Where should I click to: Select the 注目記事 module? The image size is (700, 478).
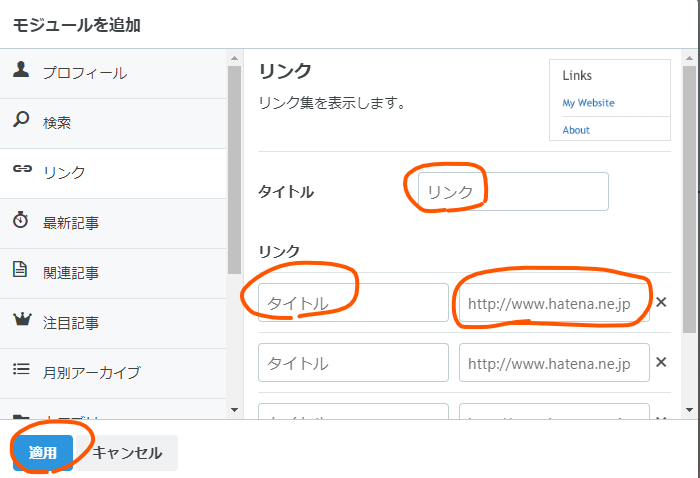113,324
